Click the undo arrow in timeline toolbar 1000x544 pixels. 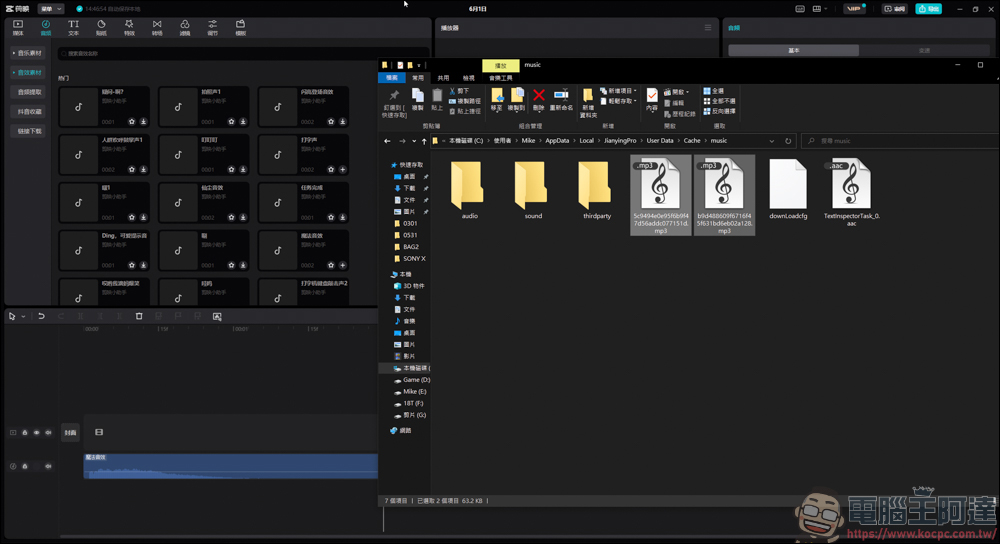tap(41, 316)
